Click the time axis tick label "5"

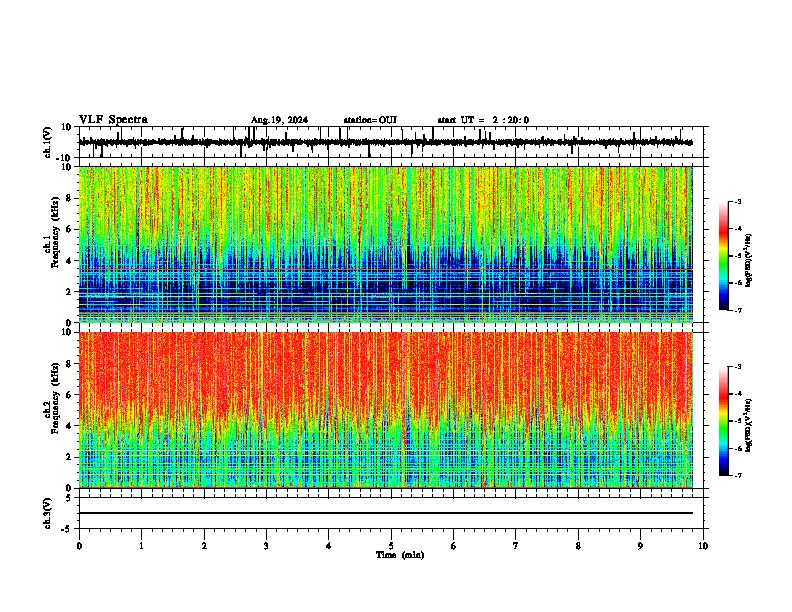coord(391,546)
